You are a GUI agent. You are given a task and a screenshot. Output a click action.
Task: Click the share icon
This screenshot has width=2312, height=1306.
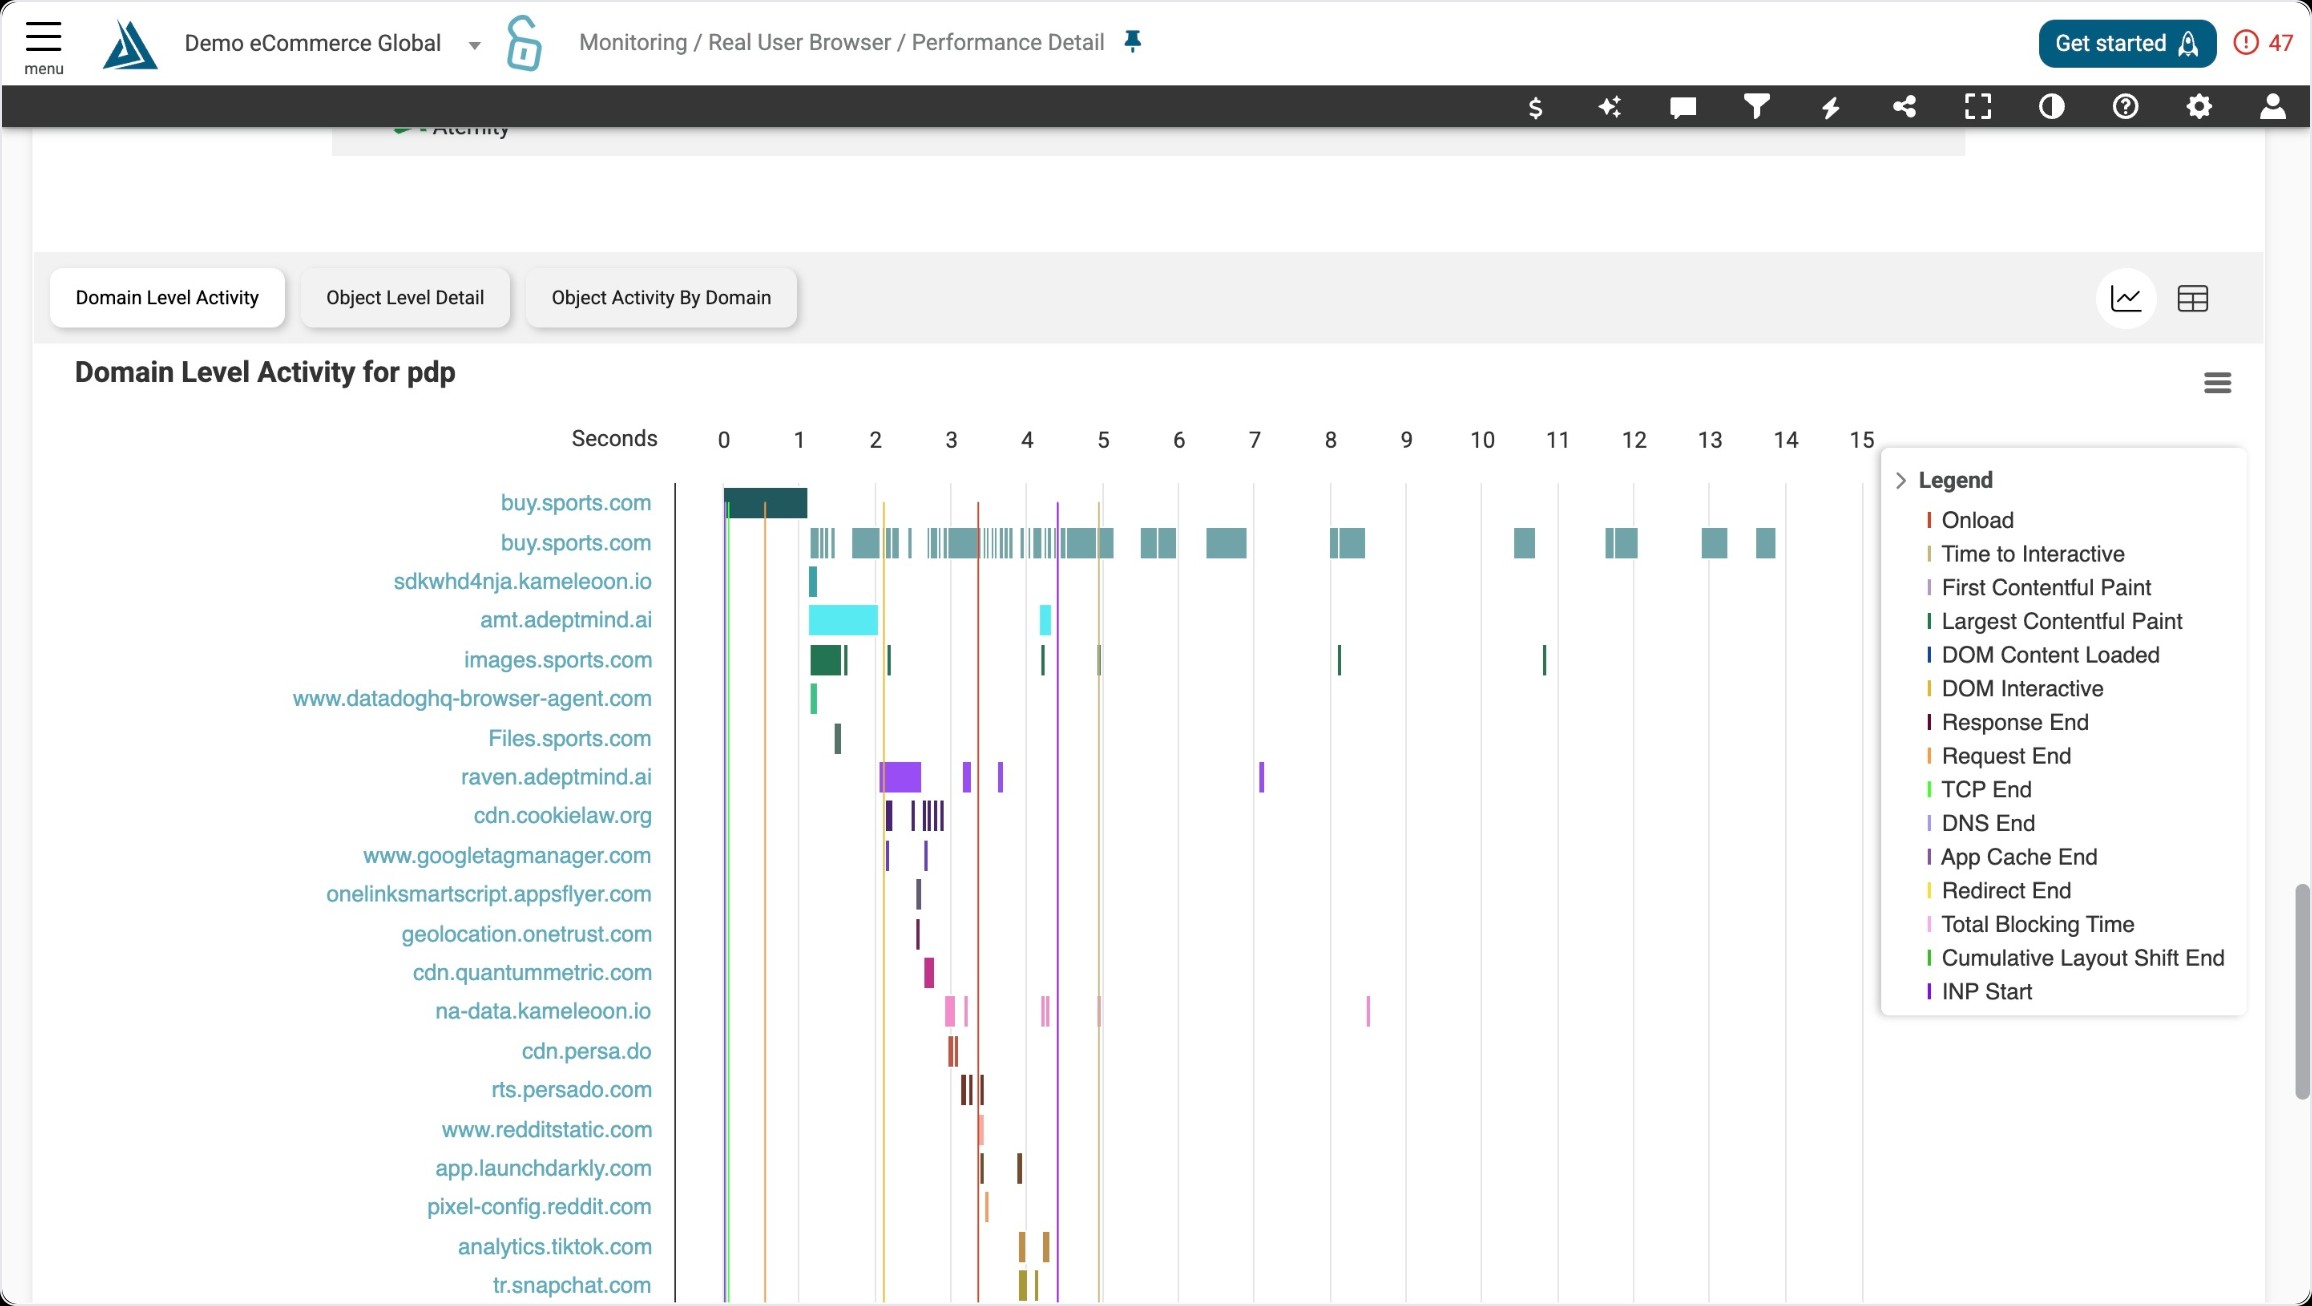(x=1904, y=106)
